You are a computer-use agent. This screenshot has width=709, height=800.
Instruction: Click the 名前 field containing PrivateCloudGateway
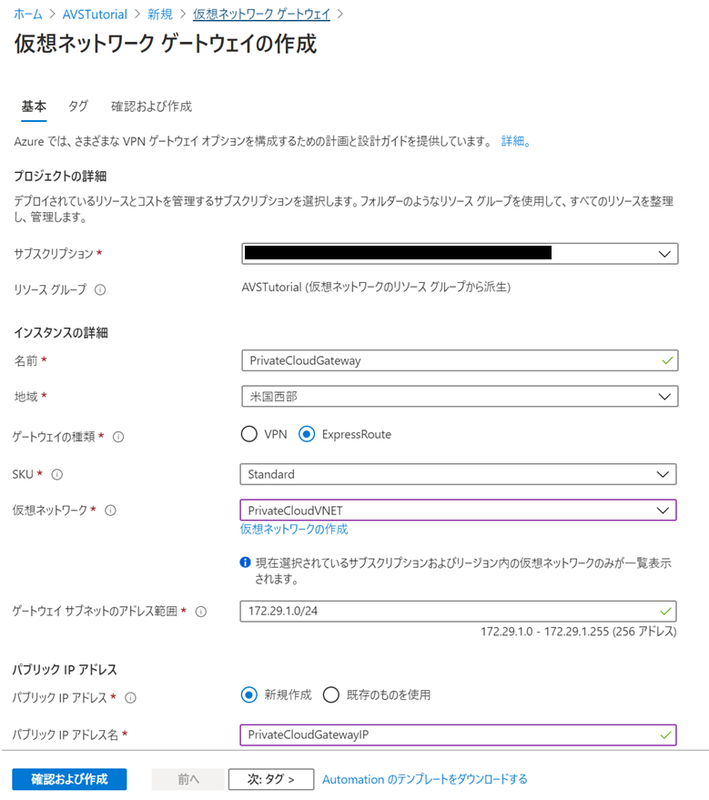[459, 360]
